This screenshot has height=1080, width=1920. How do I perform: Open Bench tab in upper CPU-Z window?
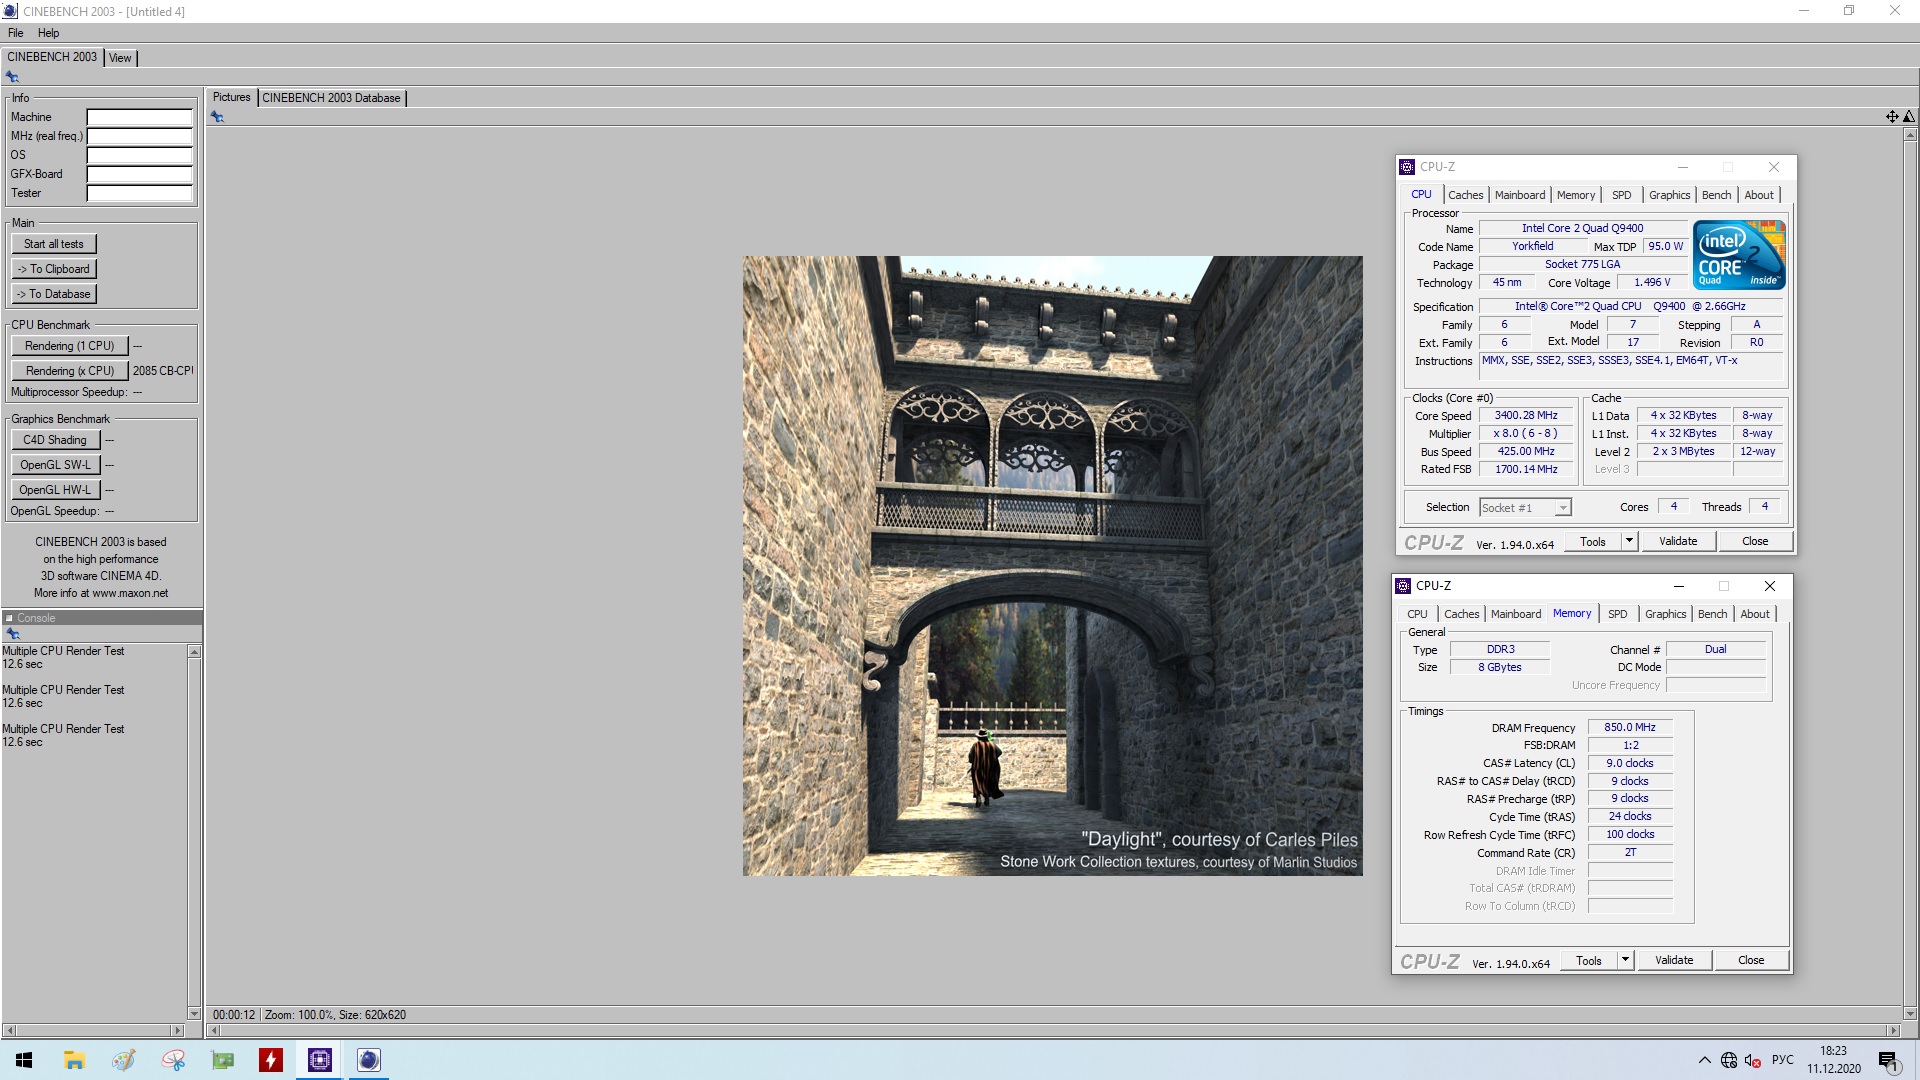(1716, 195)
